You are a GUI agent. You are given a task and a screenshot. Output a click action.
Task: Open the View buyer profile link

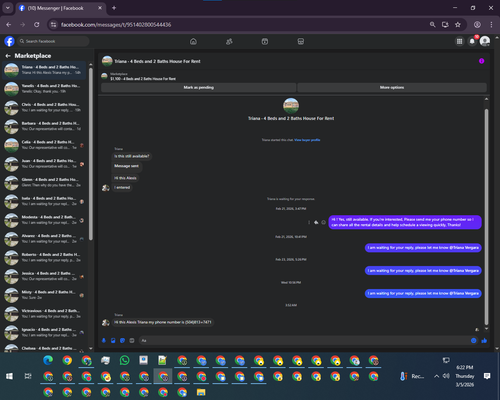(x=307, y=140)
